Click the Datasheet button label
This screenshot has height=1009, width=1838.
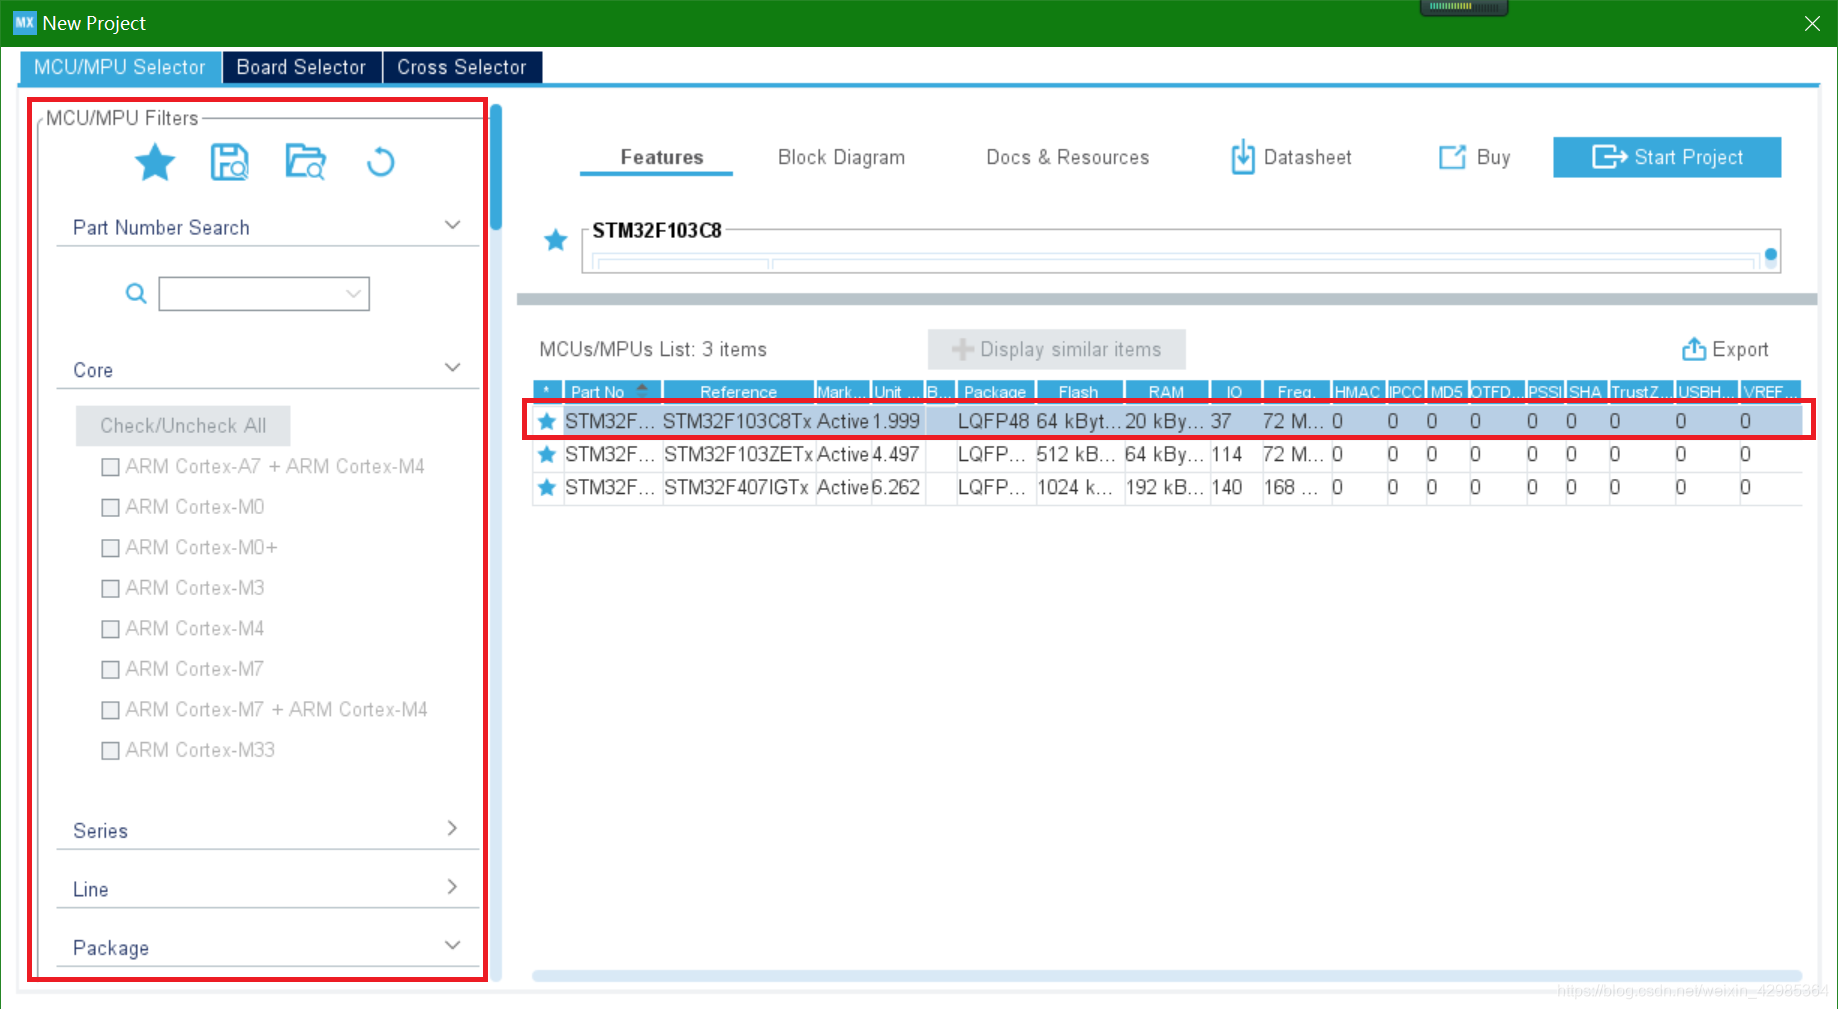tap(1308, 157)
